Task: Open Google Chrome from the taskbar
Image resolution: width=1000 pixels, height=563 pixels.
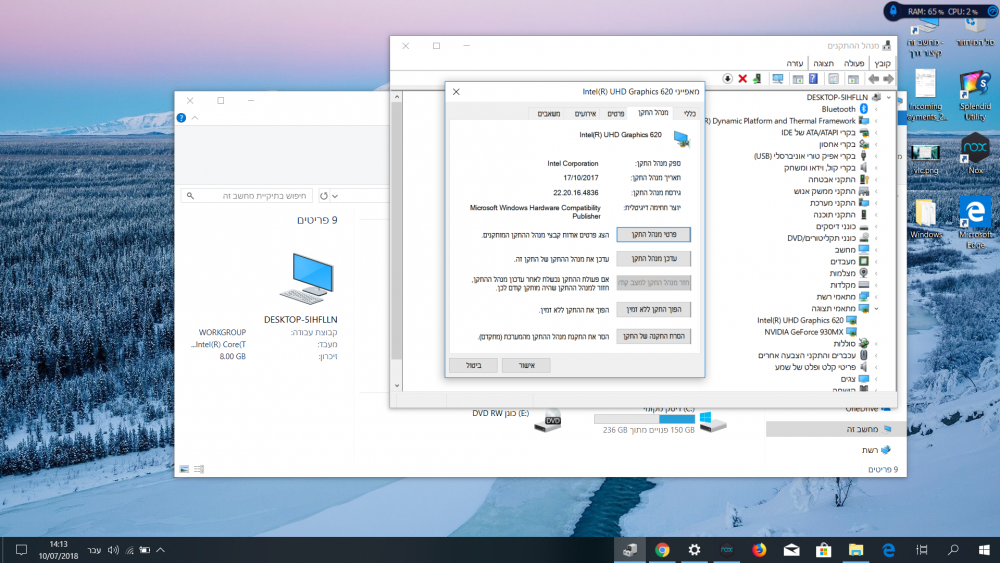Action: click(x=662, y=550)
